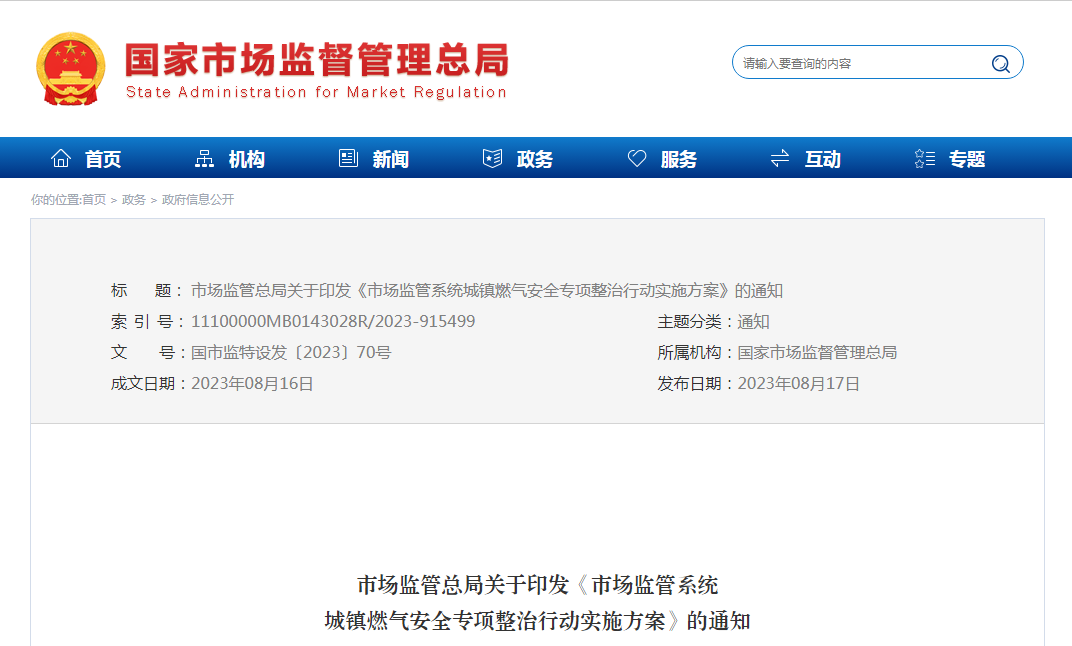Select 政务 in the blue navigation bar

[535, 160]
